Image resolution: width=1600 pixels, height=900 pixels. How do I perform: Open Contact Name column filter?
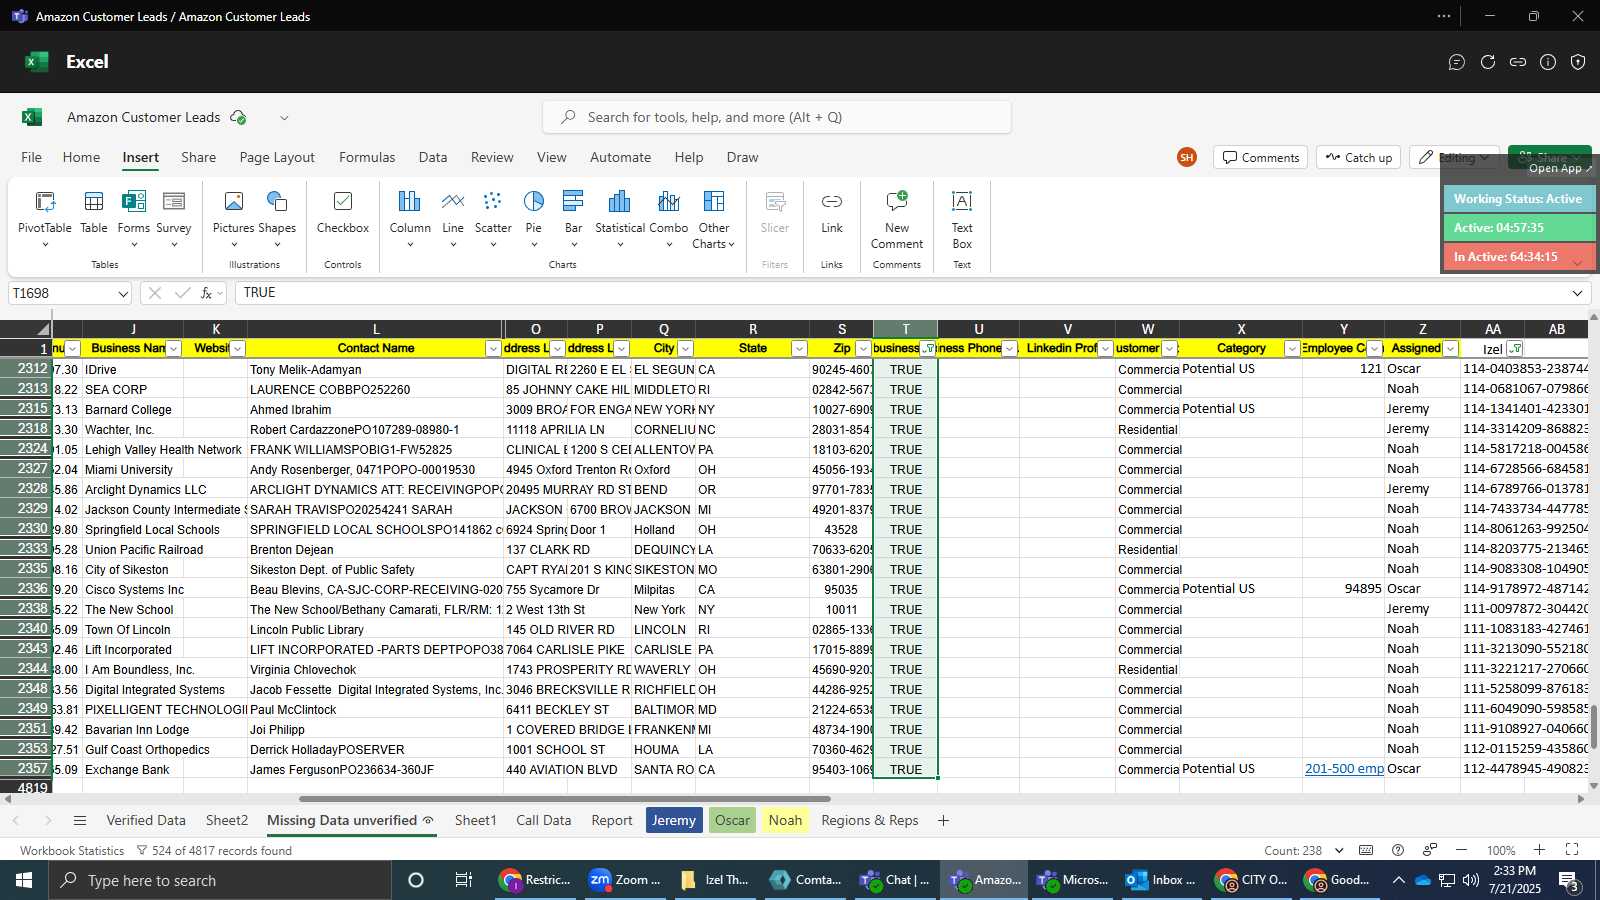coord(493,348)
